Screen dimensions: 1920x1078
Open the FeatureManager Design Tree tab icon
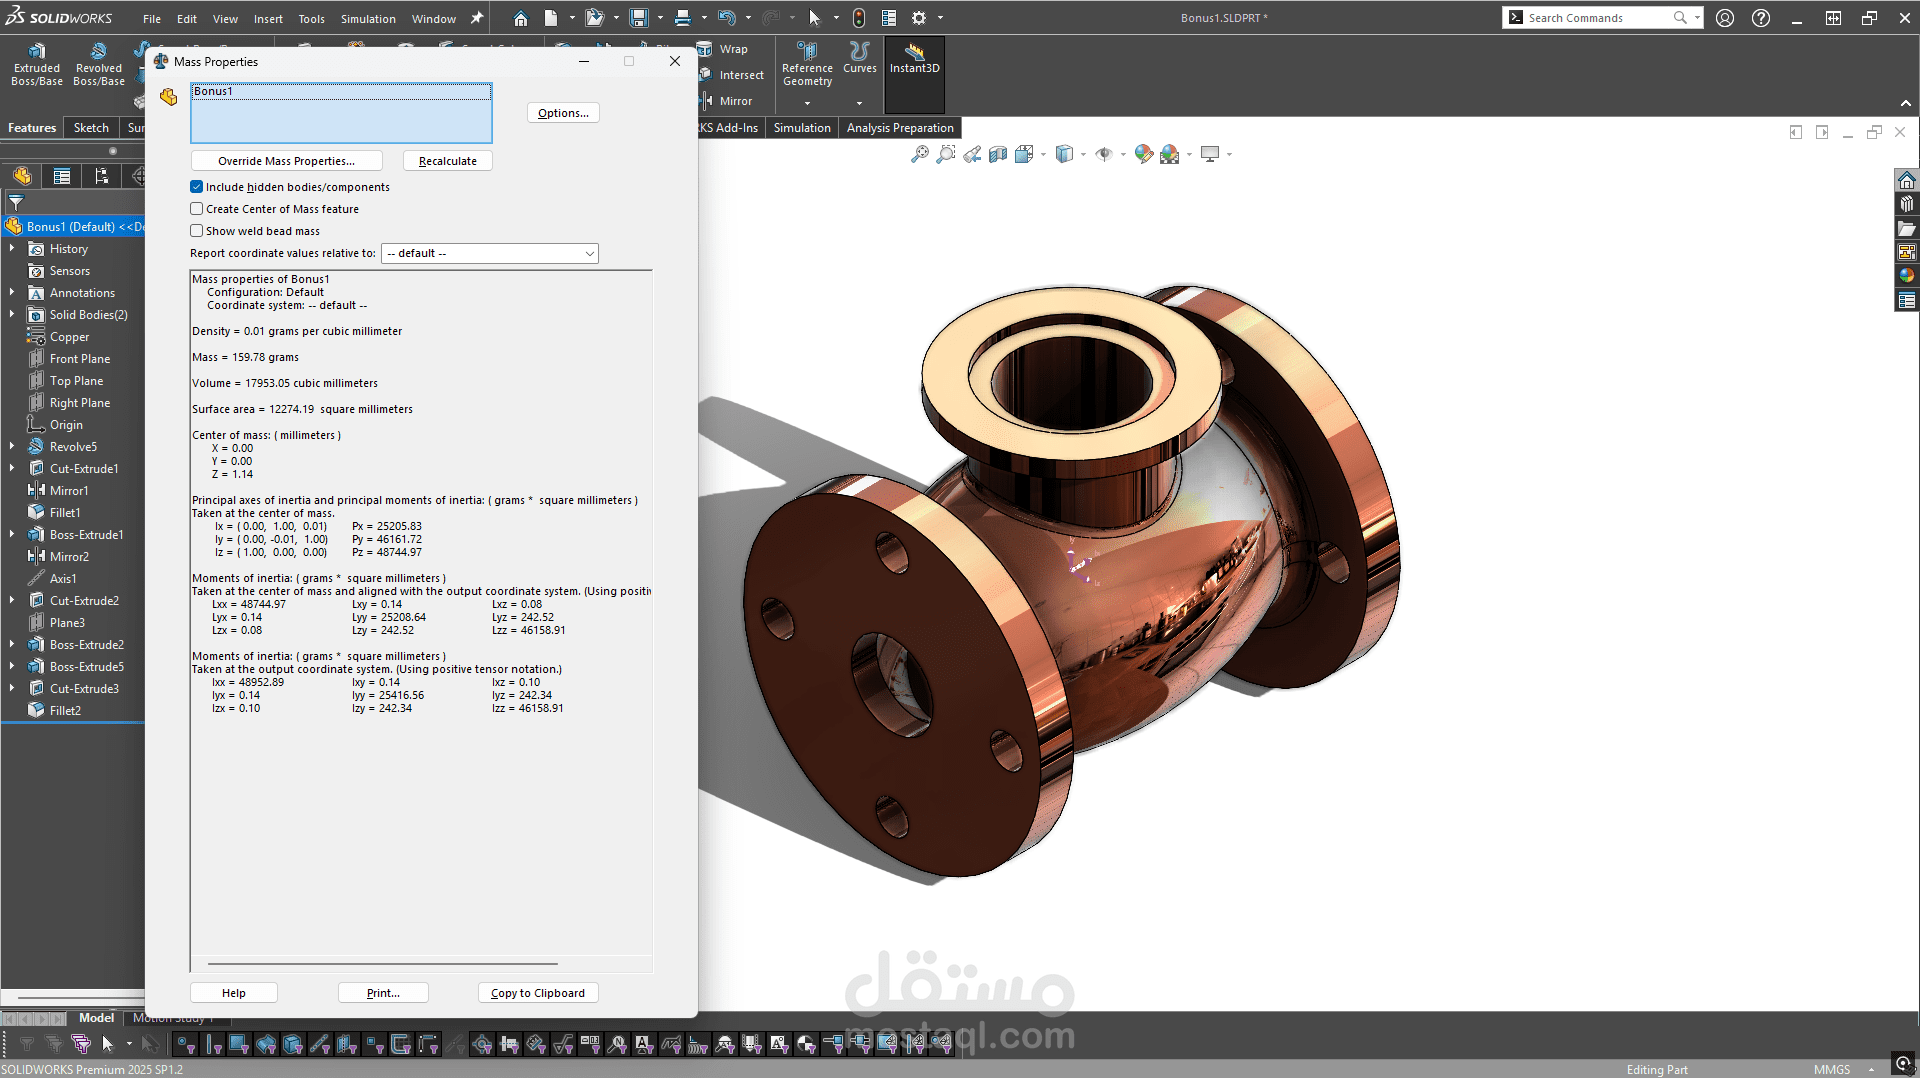click(22, 177)
